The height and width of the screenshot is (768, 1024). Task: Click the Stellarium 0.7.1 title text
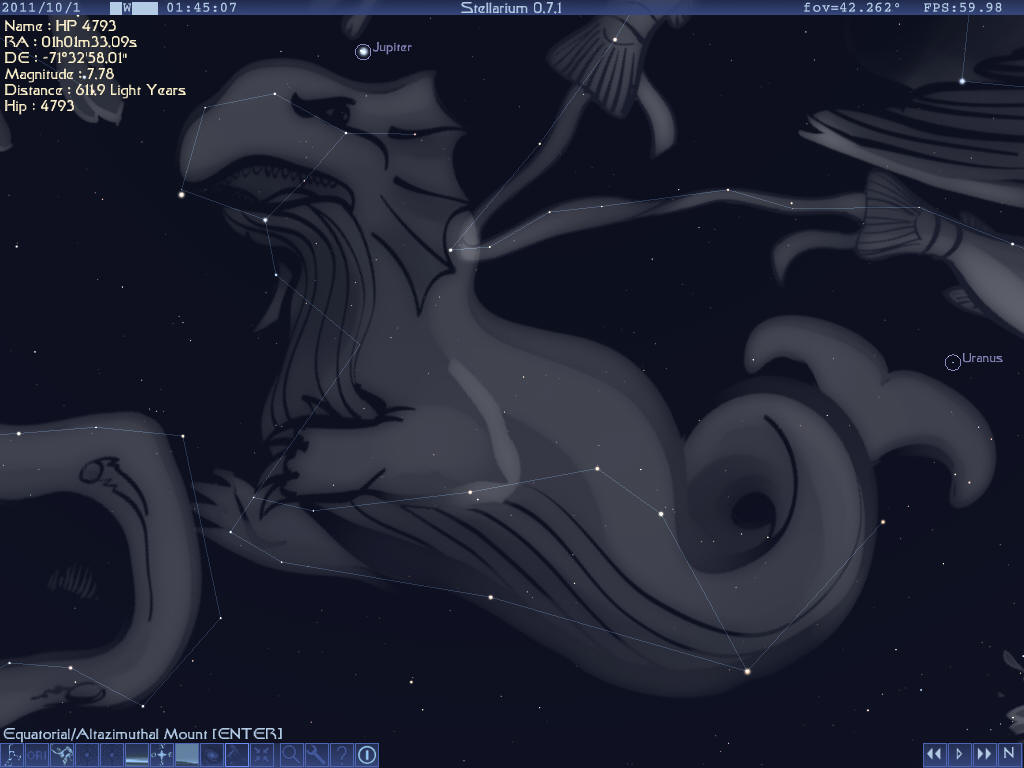coord(511,8)
